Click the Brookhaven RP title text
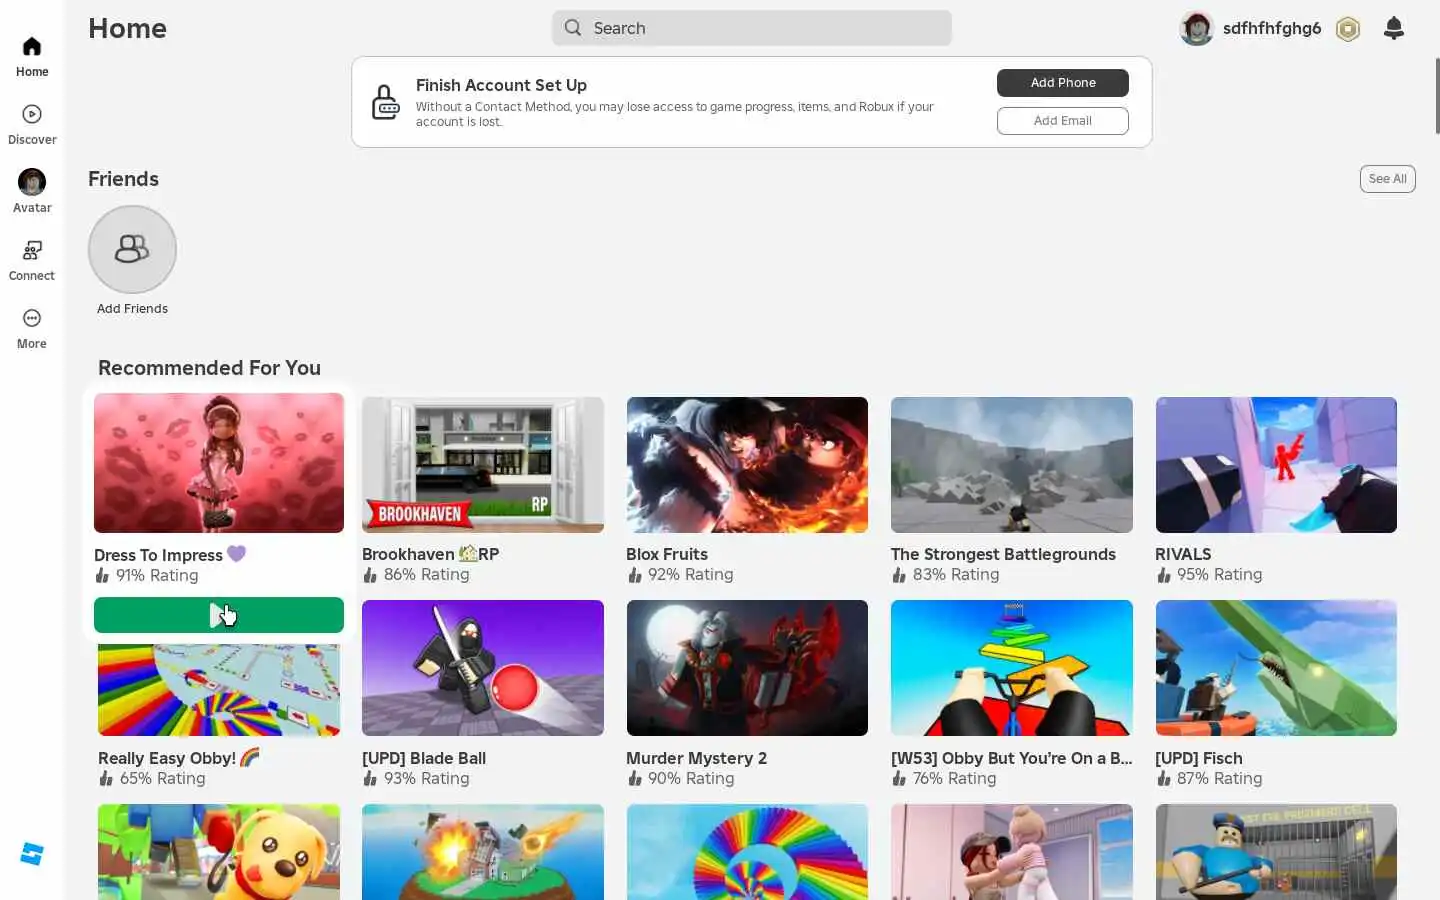Screen dimensions: 1440x900 pos(430,554)
